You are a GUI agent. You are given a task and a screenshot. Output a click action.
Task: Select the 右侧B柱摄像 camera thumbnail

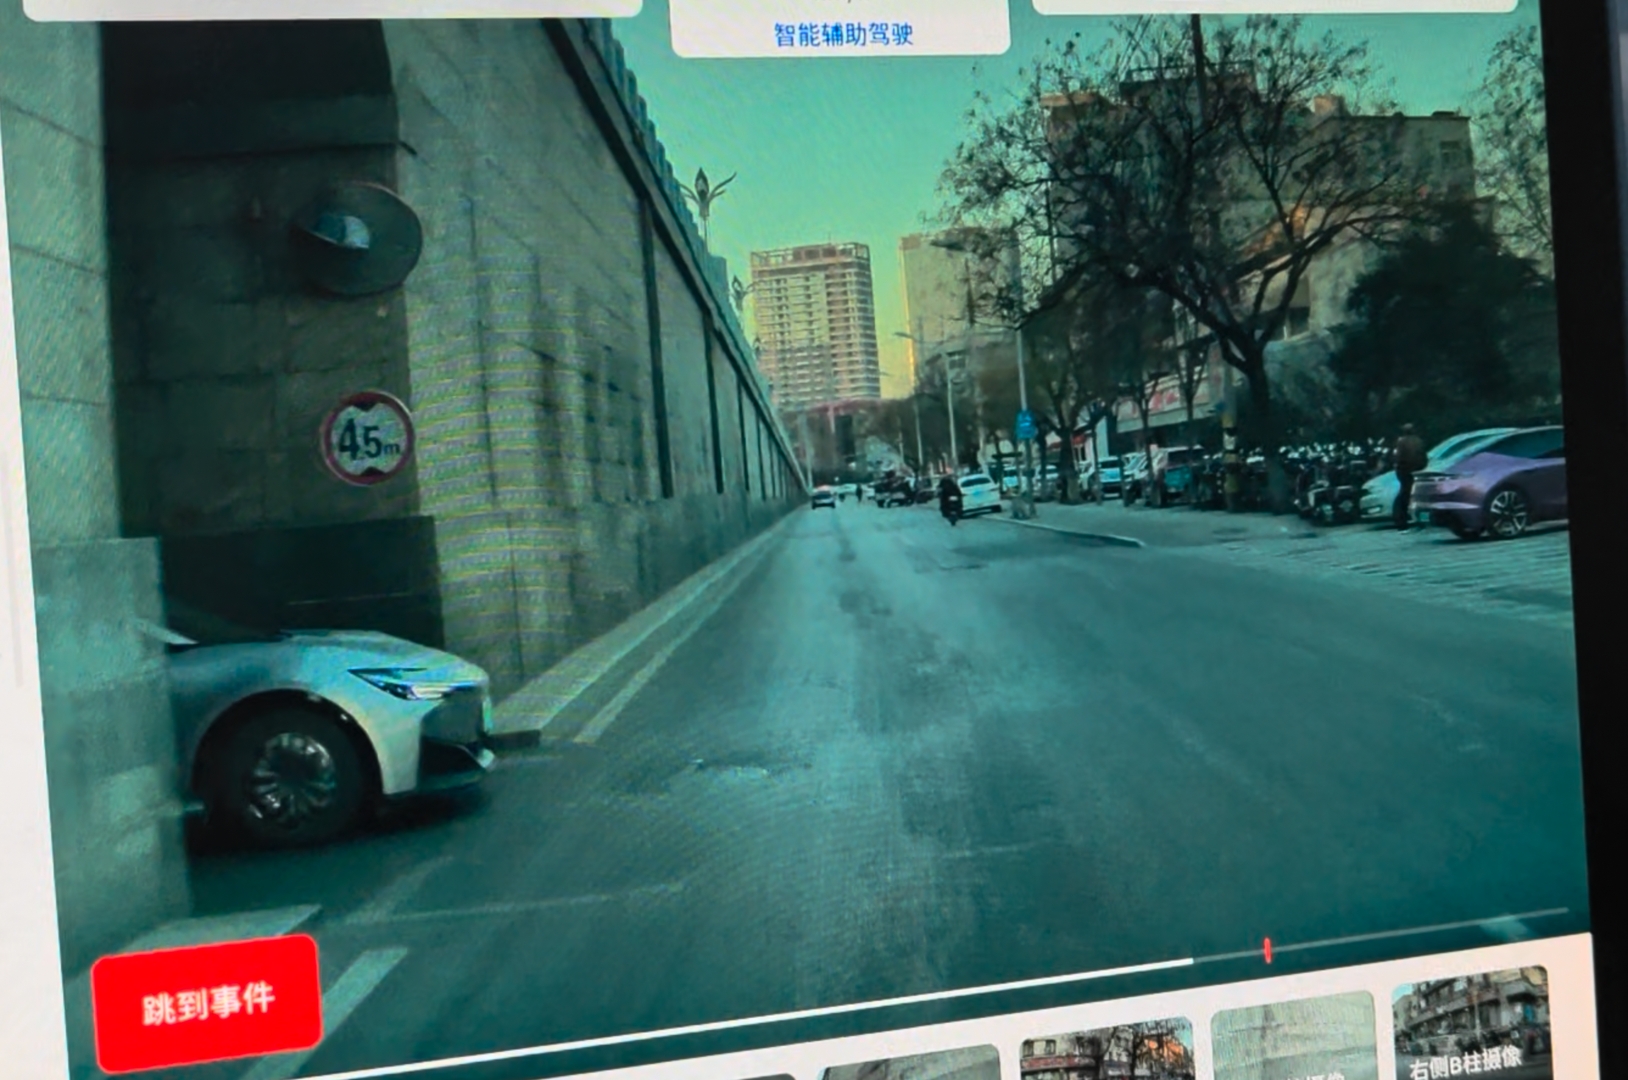coord(1470,1025)
